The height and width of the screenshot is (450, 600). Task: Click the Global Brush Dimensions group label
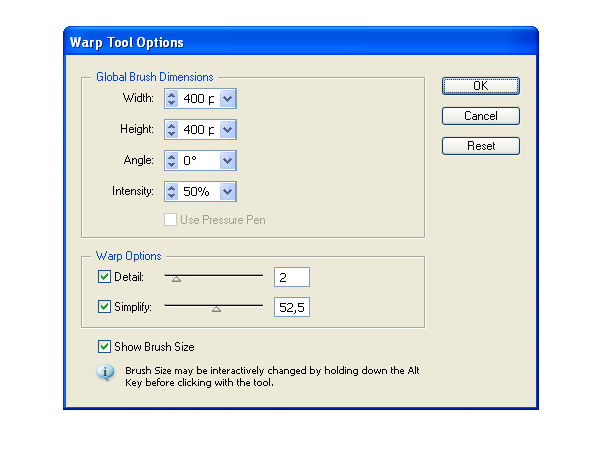[x=155, y=77]
